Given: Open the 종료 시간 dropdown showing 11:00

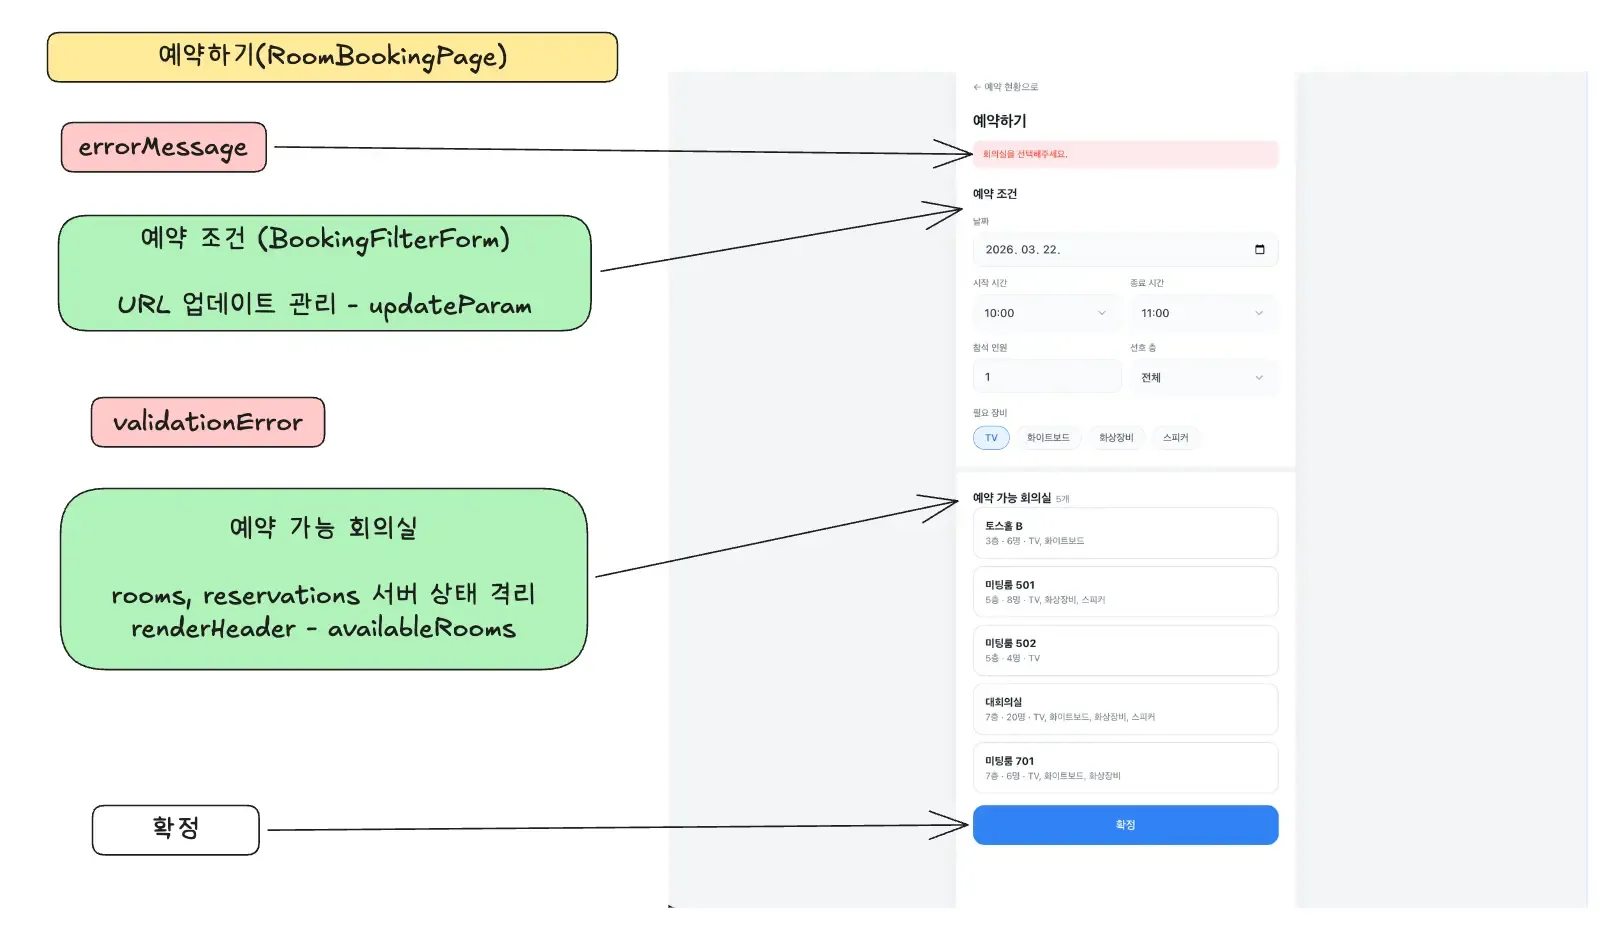Looking at the screenshot, I should 1203,313.
